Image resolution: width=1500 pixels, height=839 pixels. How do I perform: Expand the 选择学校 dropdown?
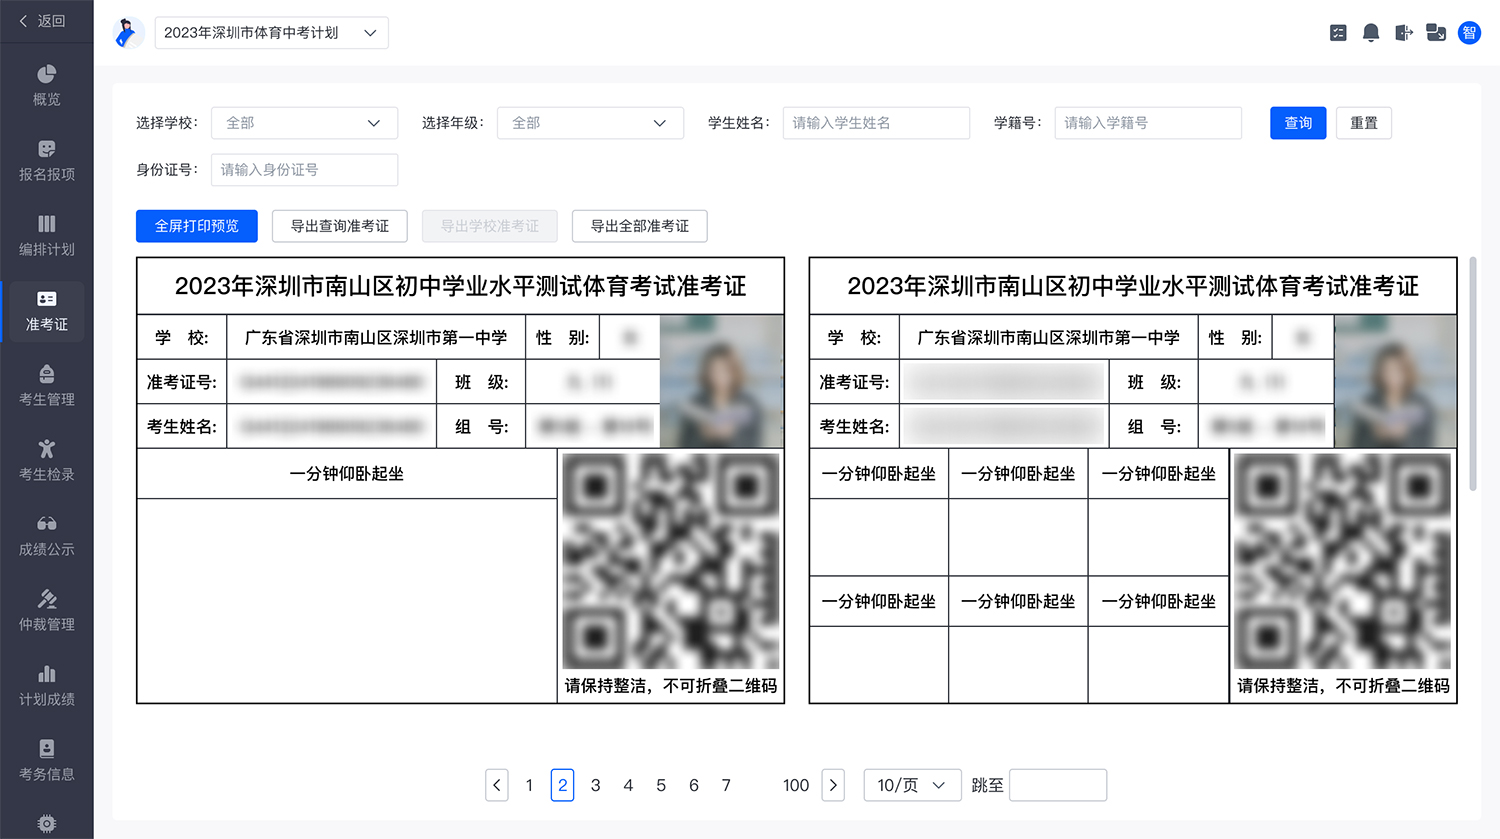tap(304, 123)
